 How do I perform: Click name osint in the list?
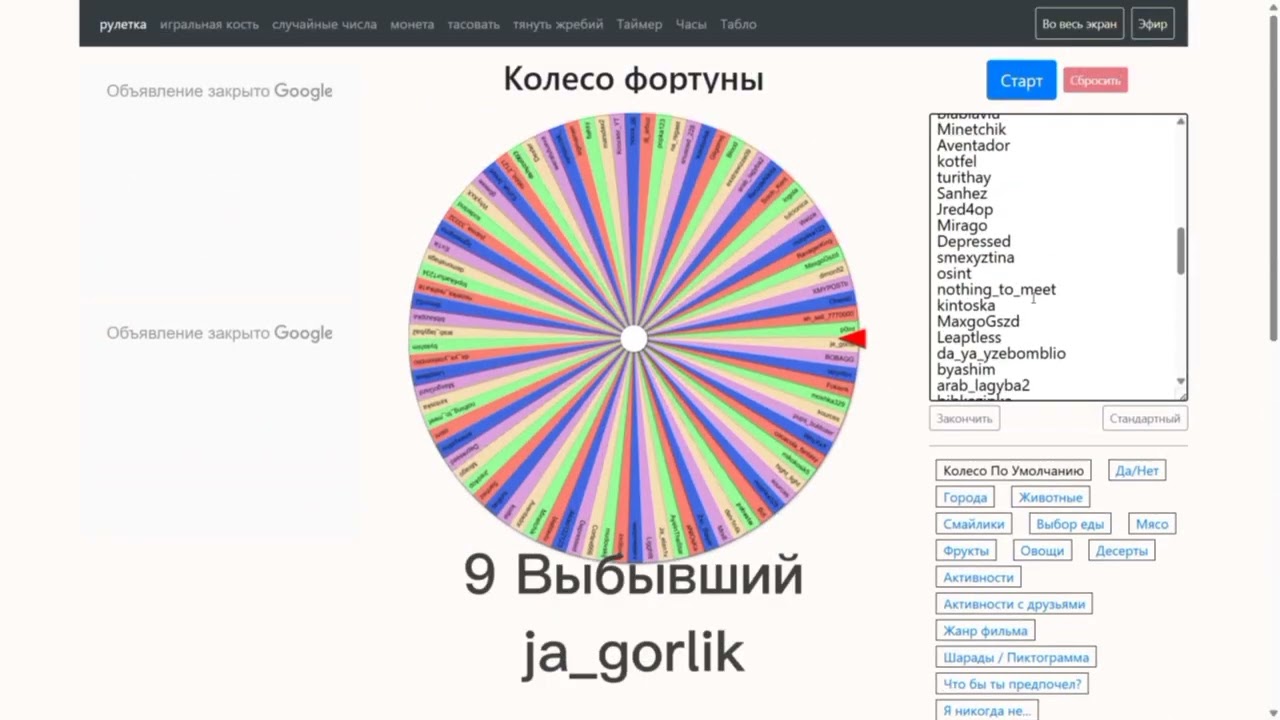click(x=954, y=273)
